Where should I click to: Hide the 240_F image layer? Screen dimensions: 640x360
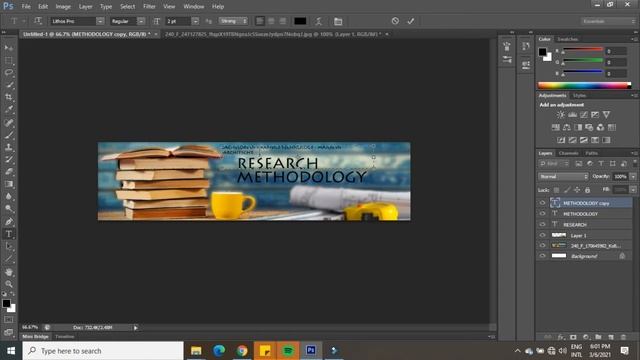coord(542,246)
